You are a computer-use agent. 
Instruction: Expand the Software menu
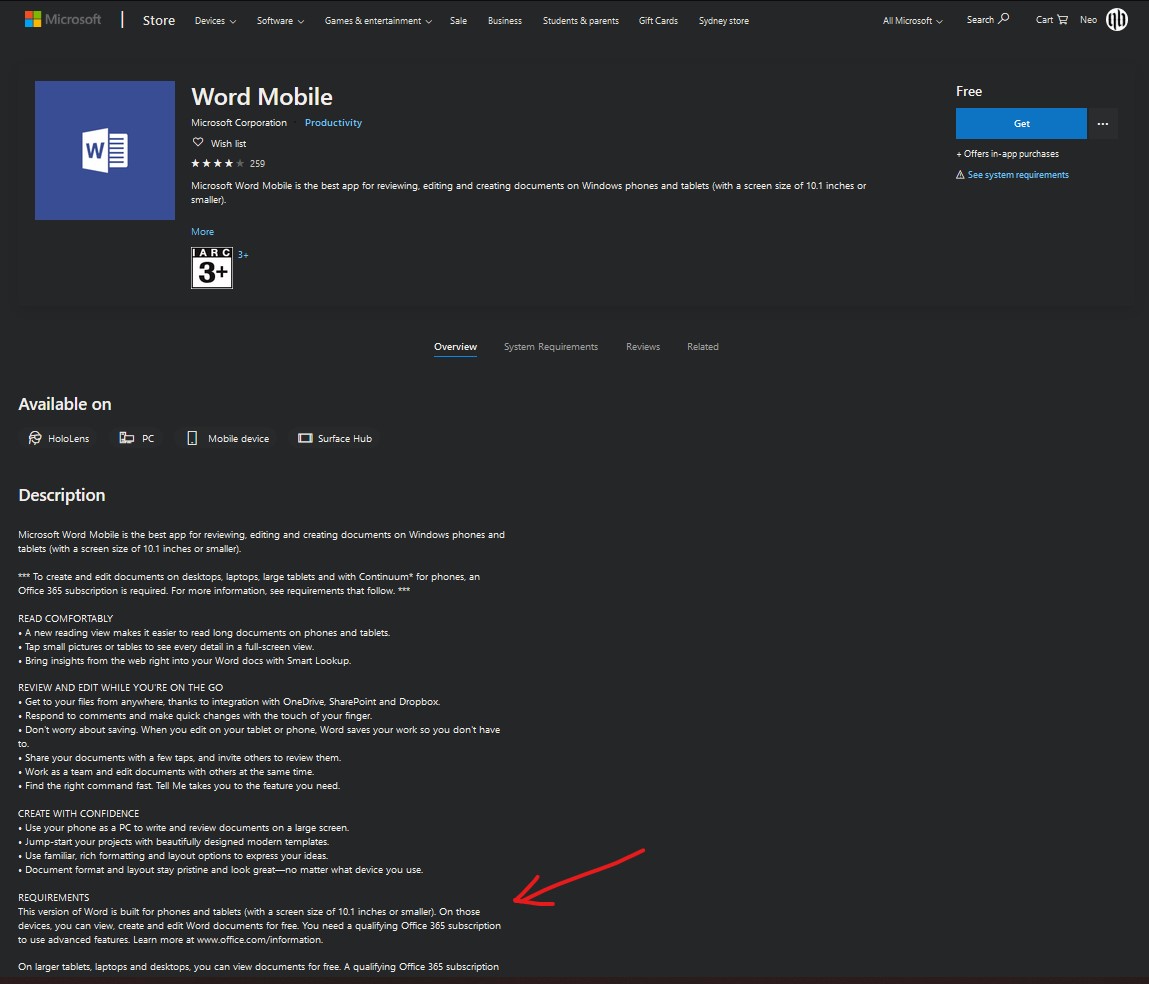tap(280, 21)
